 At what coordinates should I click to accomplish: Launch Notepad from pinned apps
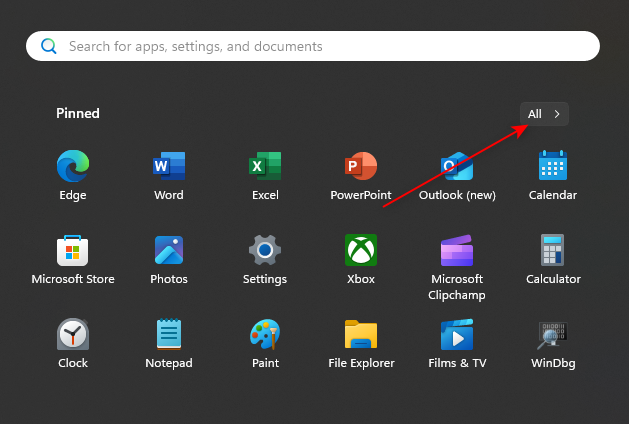169,334
